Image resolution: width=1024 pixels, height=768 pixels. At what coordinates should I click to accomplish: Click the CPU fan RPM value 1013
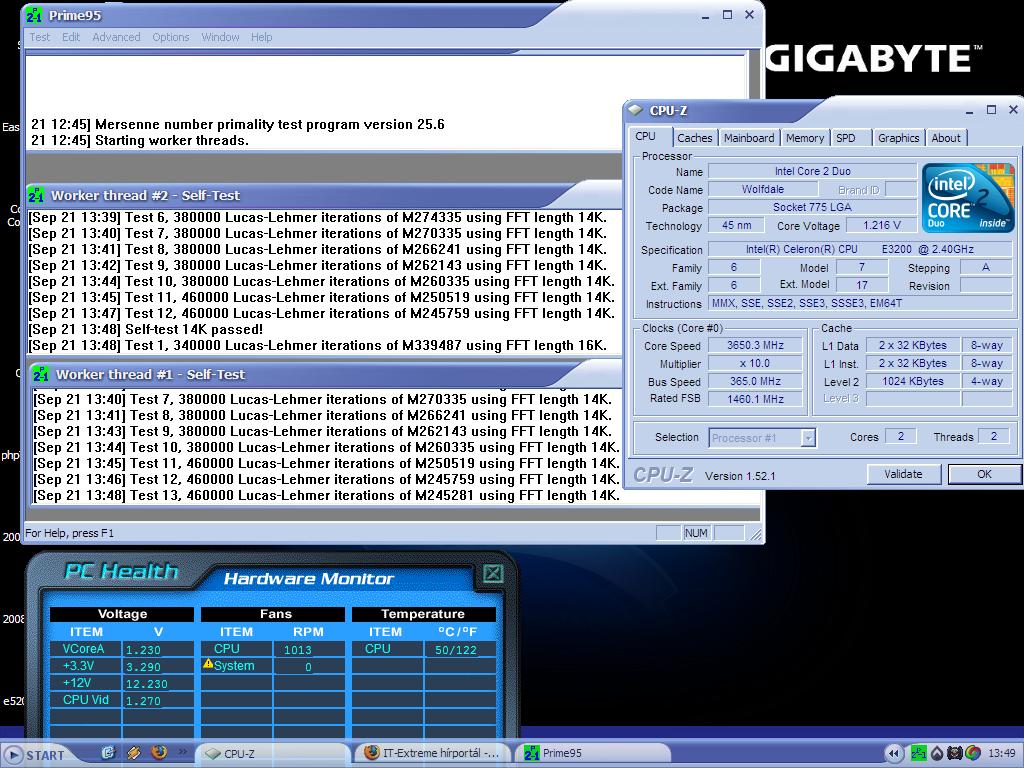[298, 650]
